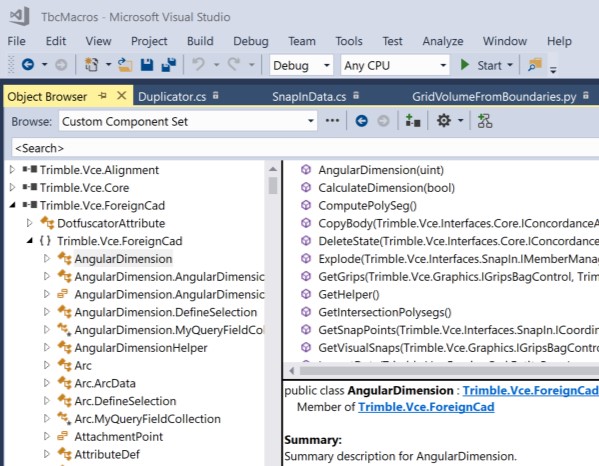Click the Add Similar Objects icon
This screenshot has height=466, width=599.
coord(485,121)
